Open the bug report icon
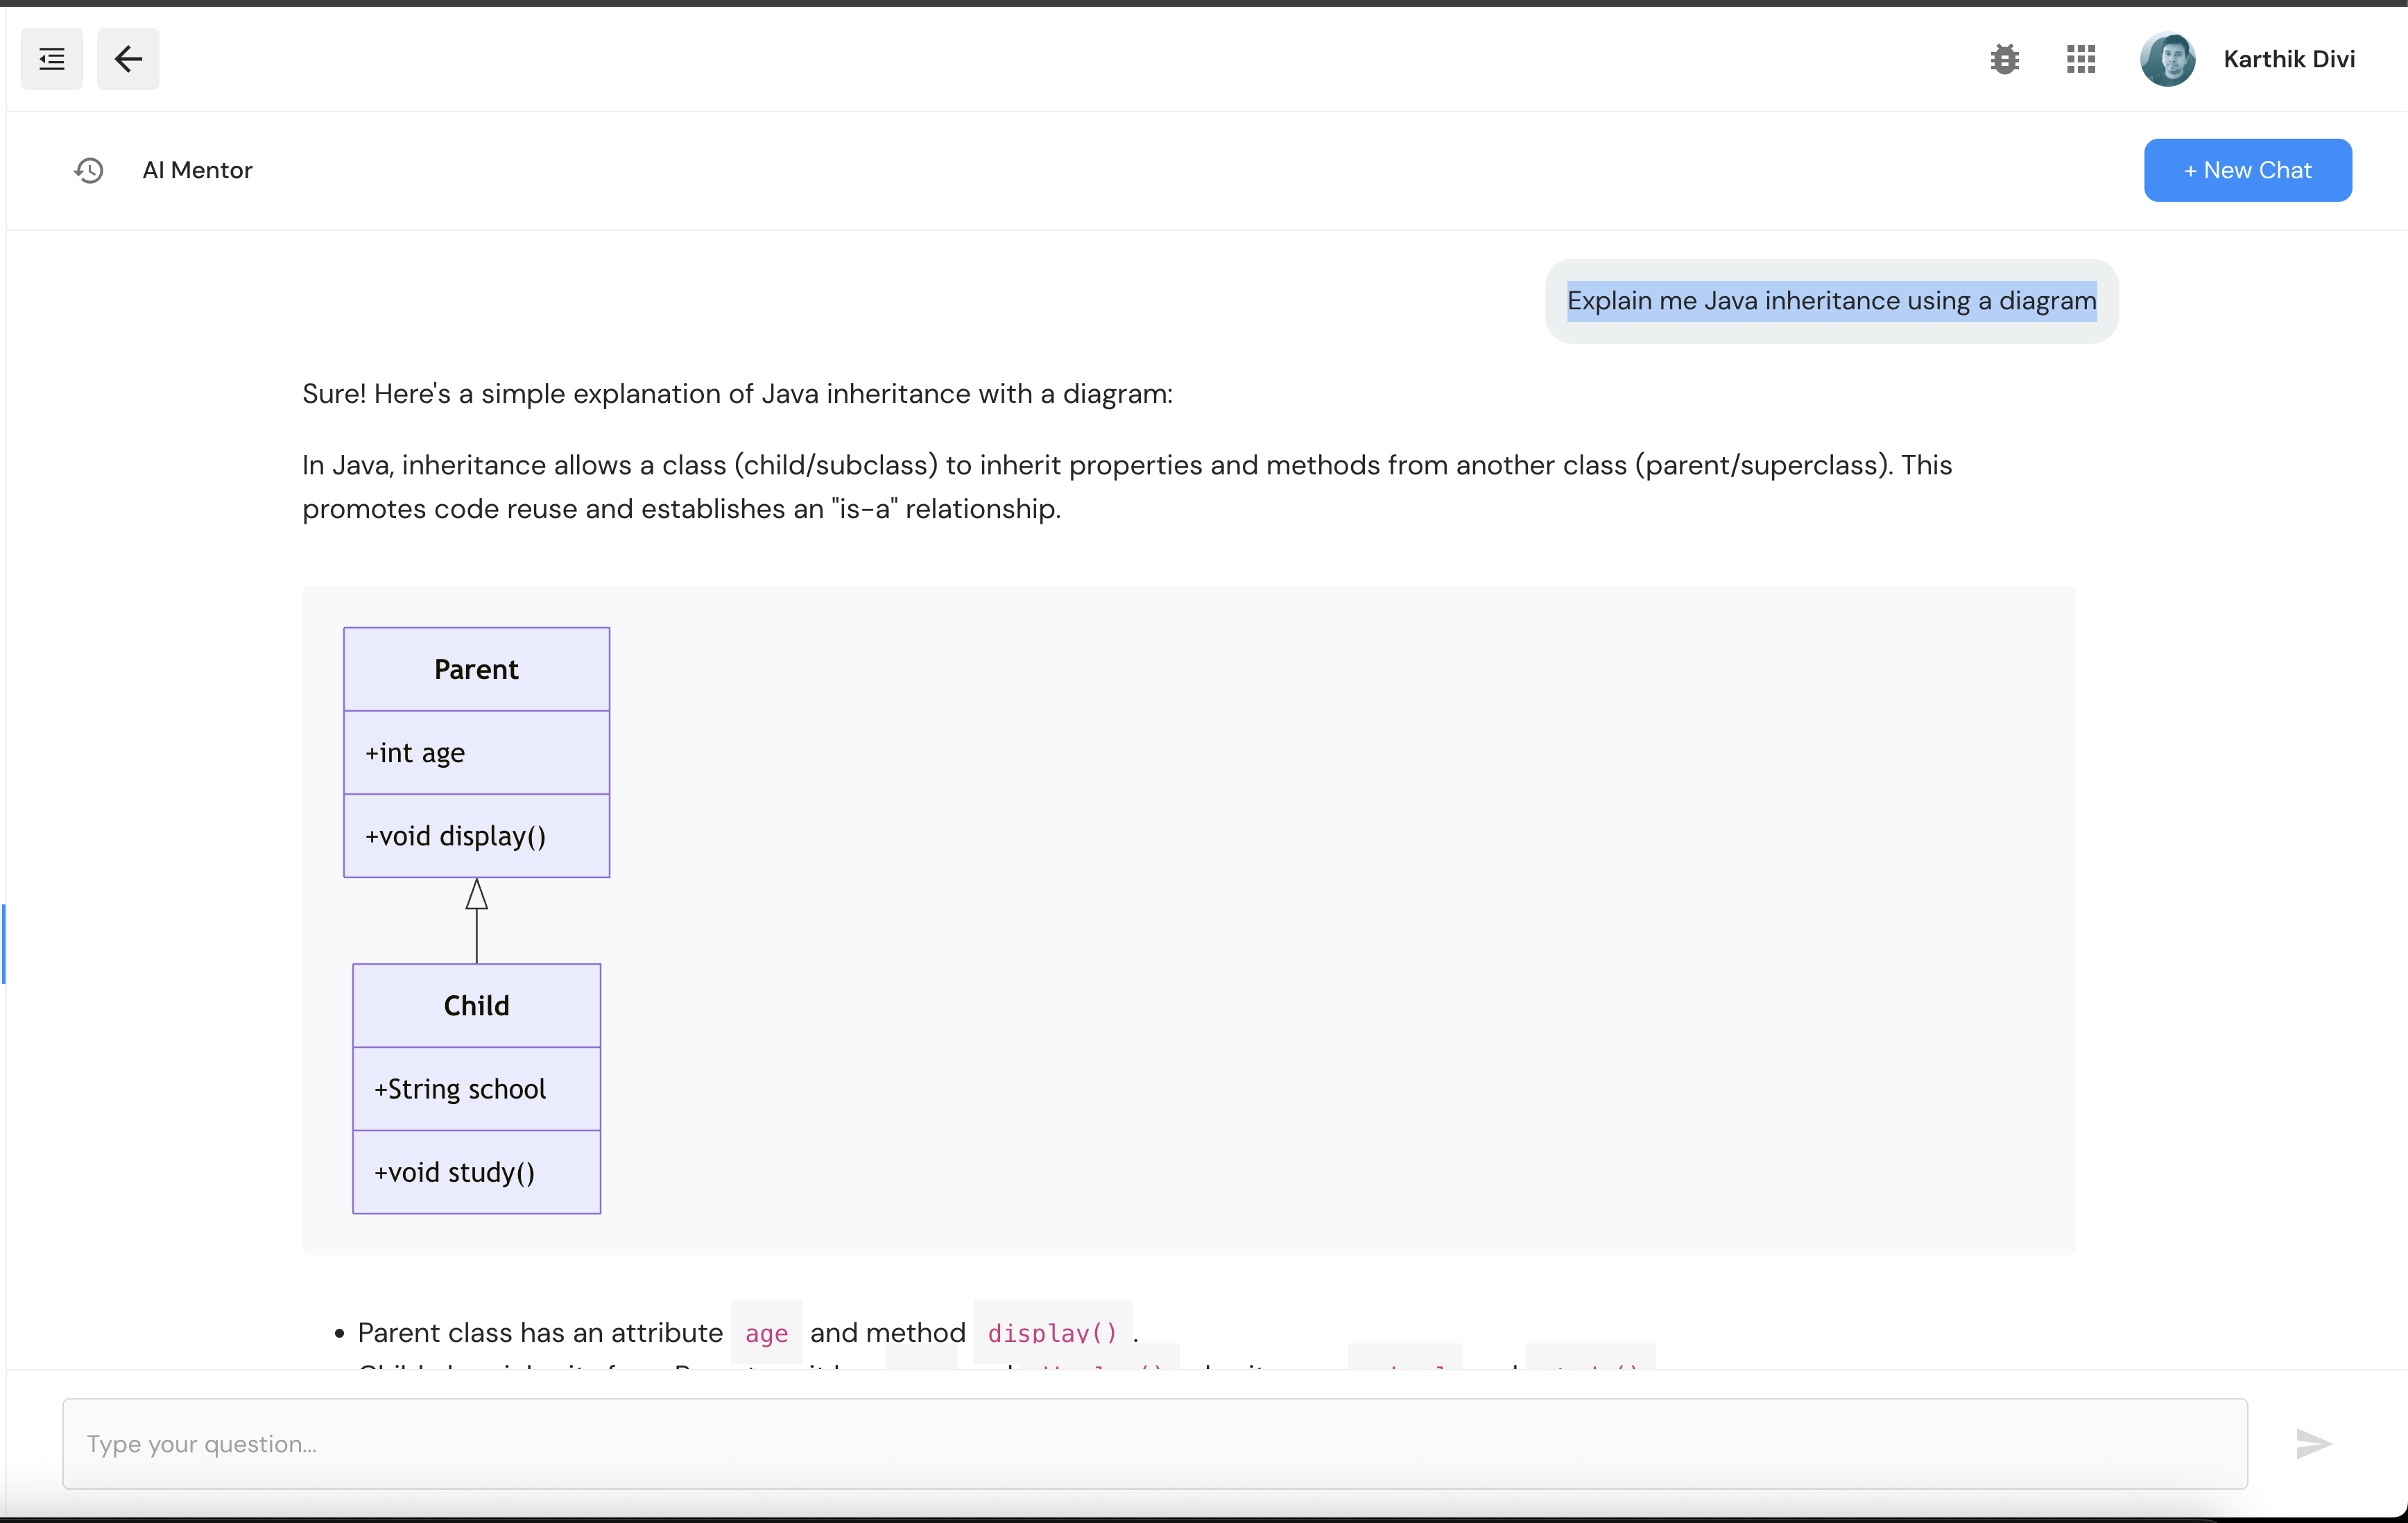 2004,59
